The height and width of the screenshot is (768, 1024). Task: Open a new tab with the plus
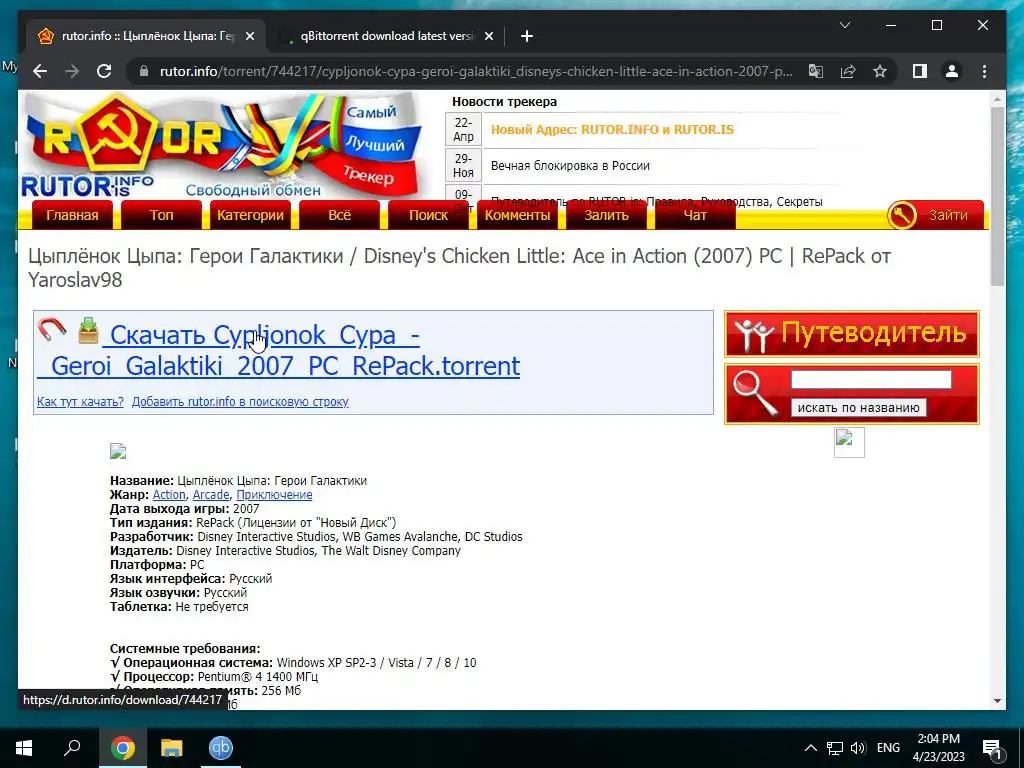pyautogui.click(x=527, y=37)
